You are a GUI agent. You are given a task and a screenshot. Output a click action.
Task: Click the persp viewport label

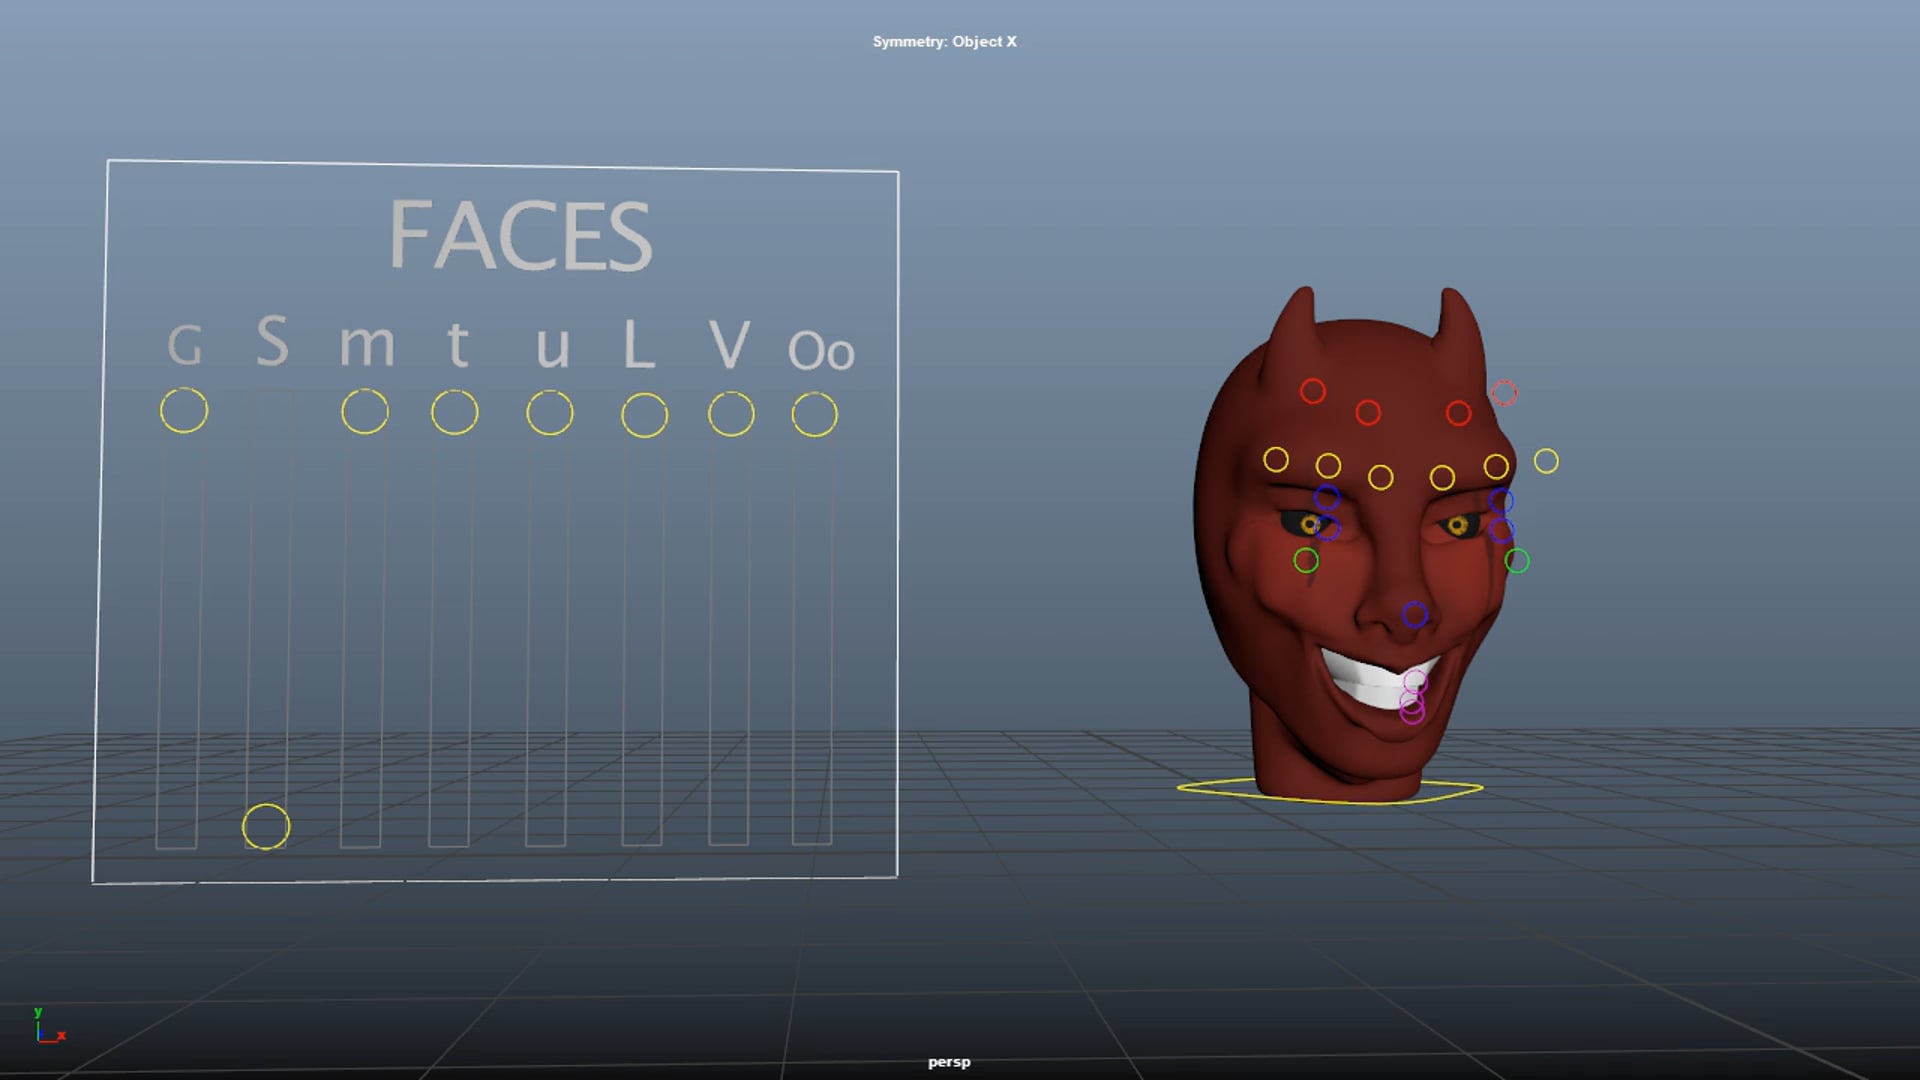[x=948, y=1063]
